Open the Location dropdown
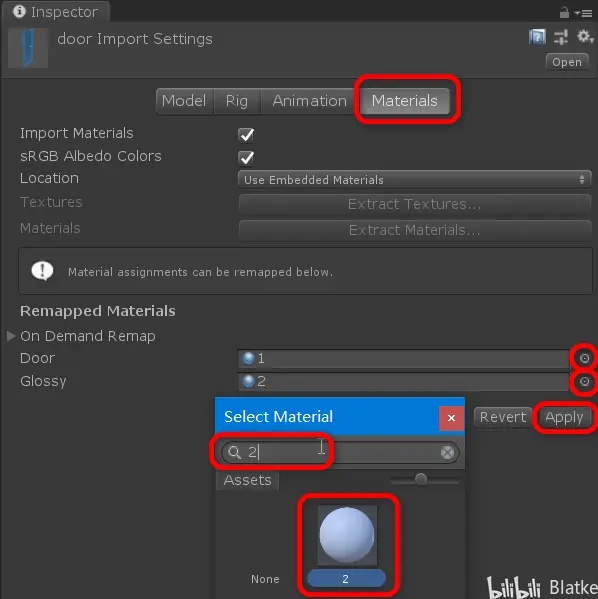598x599 pixels. 415,180
